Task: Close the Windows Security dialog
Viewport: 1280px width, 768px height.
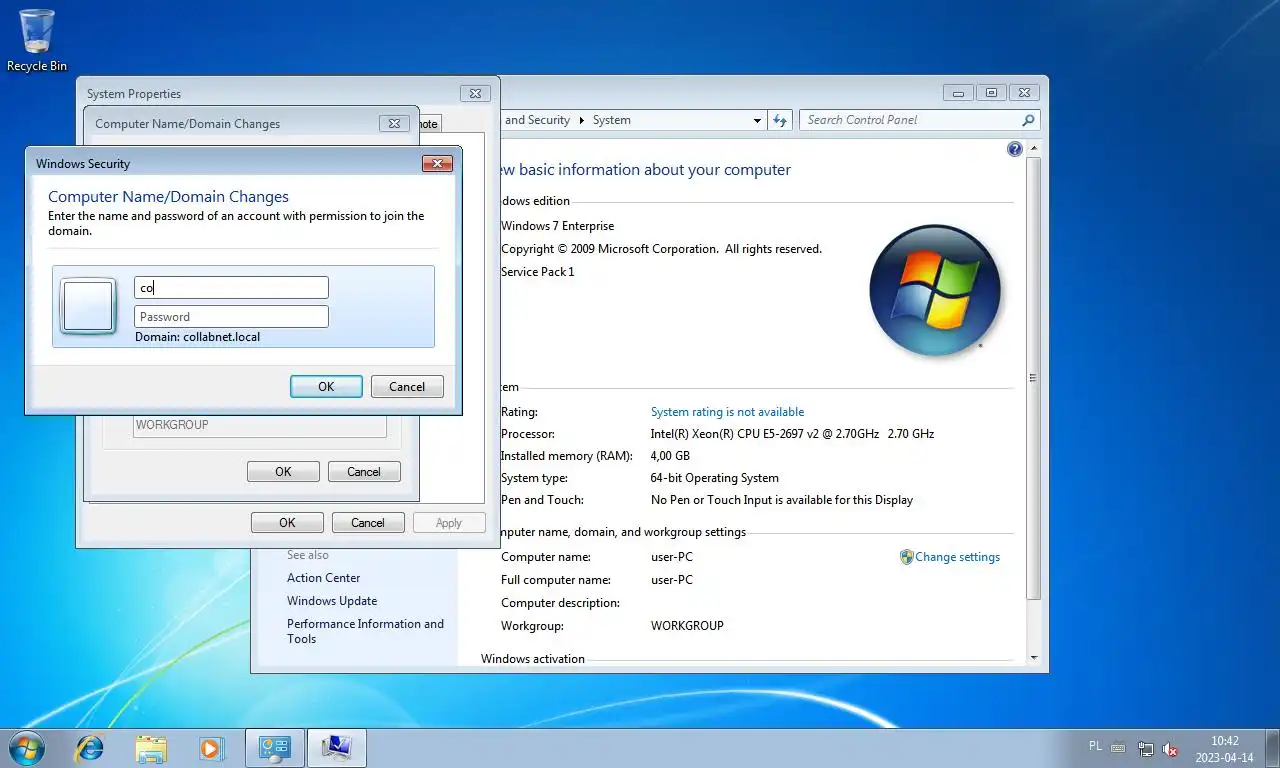Action: point(437,164)
